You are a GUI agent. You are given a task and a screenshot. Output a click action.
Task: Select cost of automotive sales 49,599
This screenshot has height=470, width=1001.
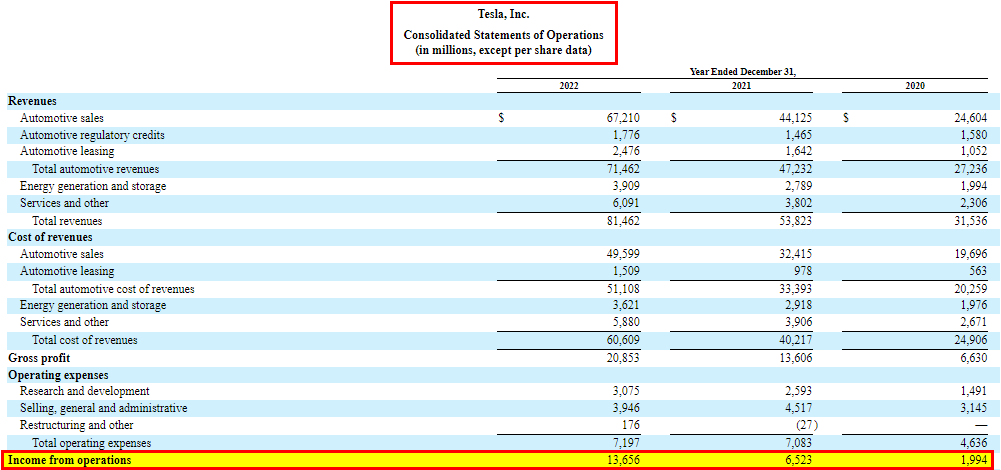(622, 254)
